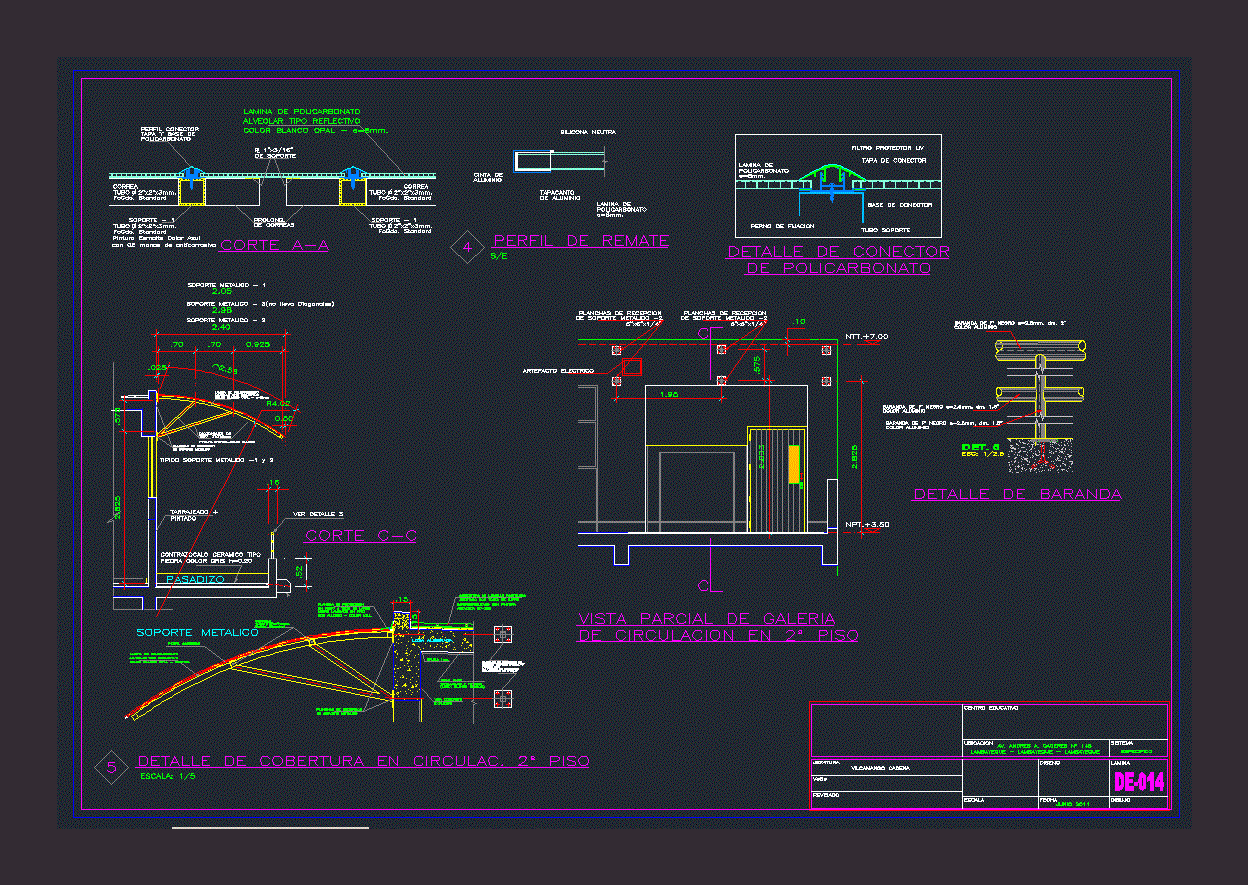
Task: Click the Perfil de Remate aluminium profile
Action: coord(558,160)
